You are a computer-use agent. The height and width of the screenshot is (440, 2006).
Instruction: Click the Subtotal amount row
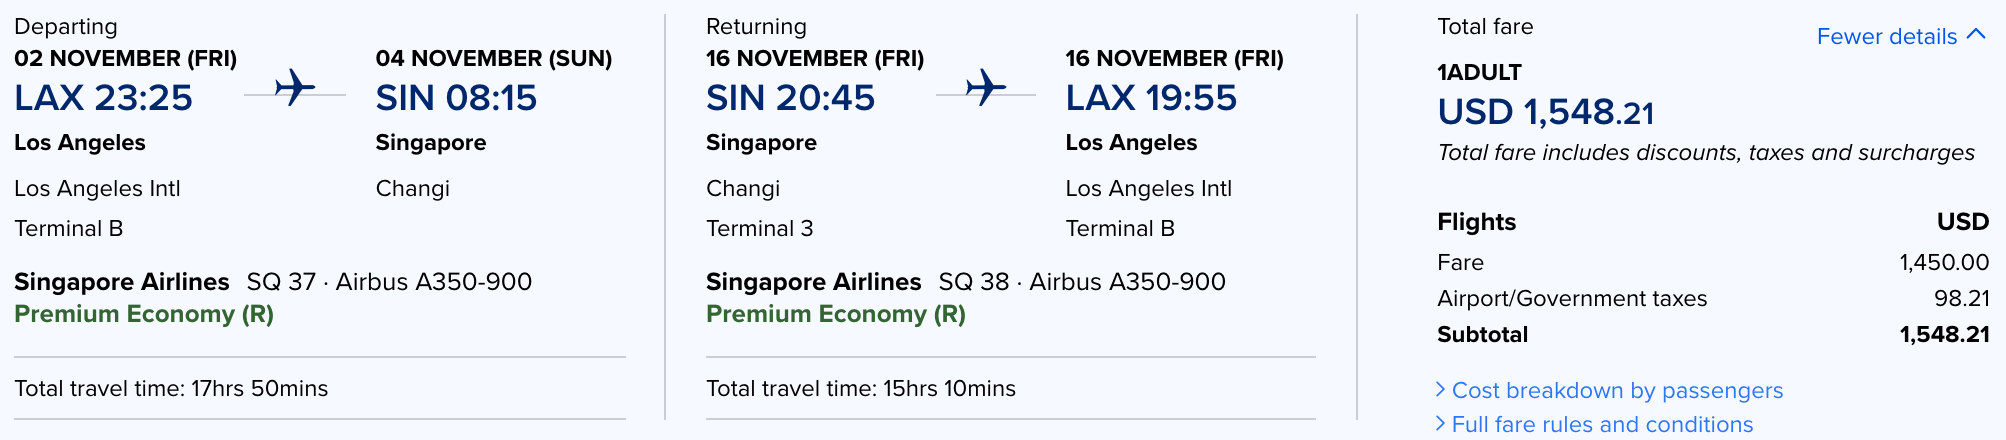click(1712, 334)
